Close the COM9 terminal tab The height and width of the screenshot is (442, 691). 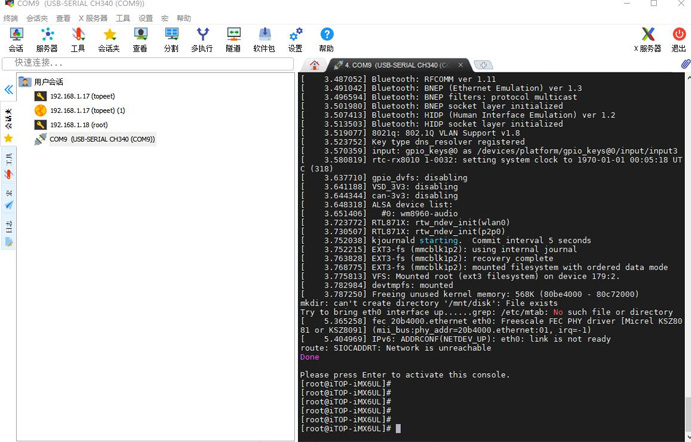click(461, 65)
